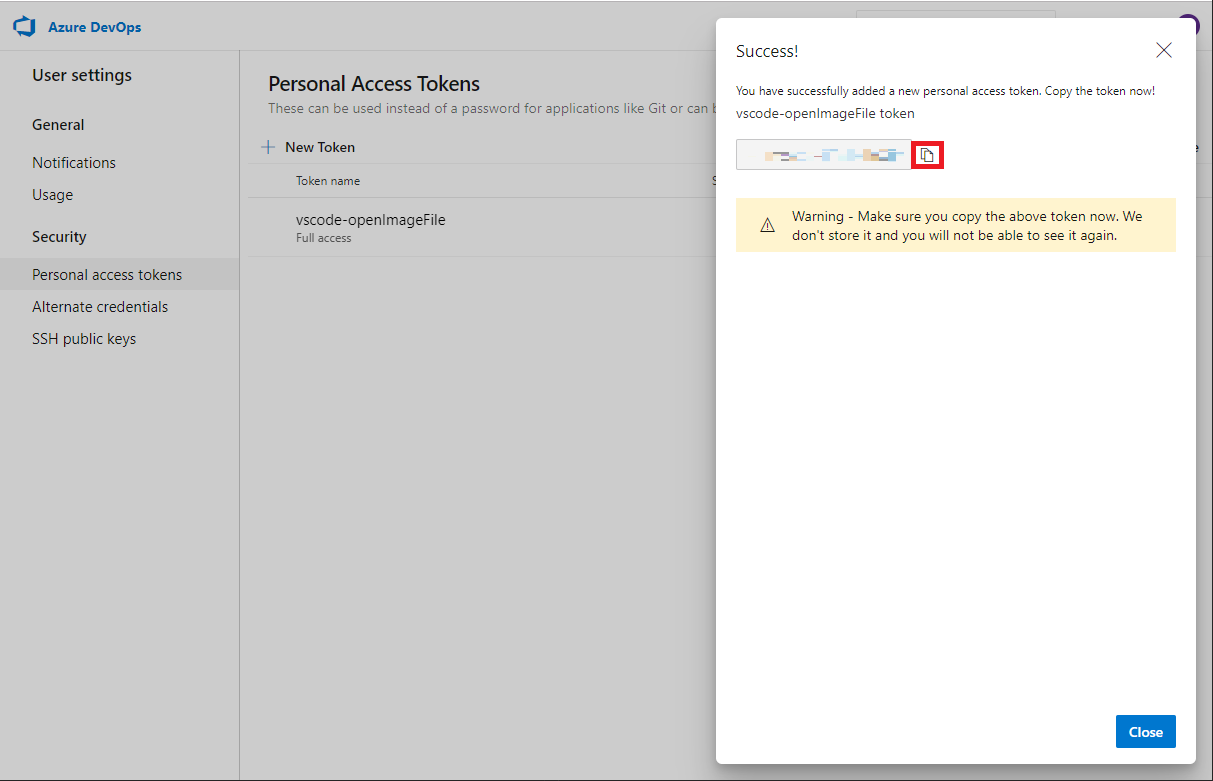Click the plus icon beside New Token

(x=268, y=147)
